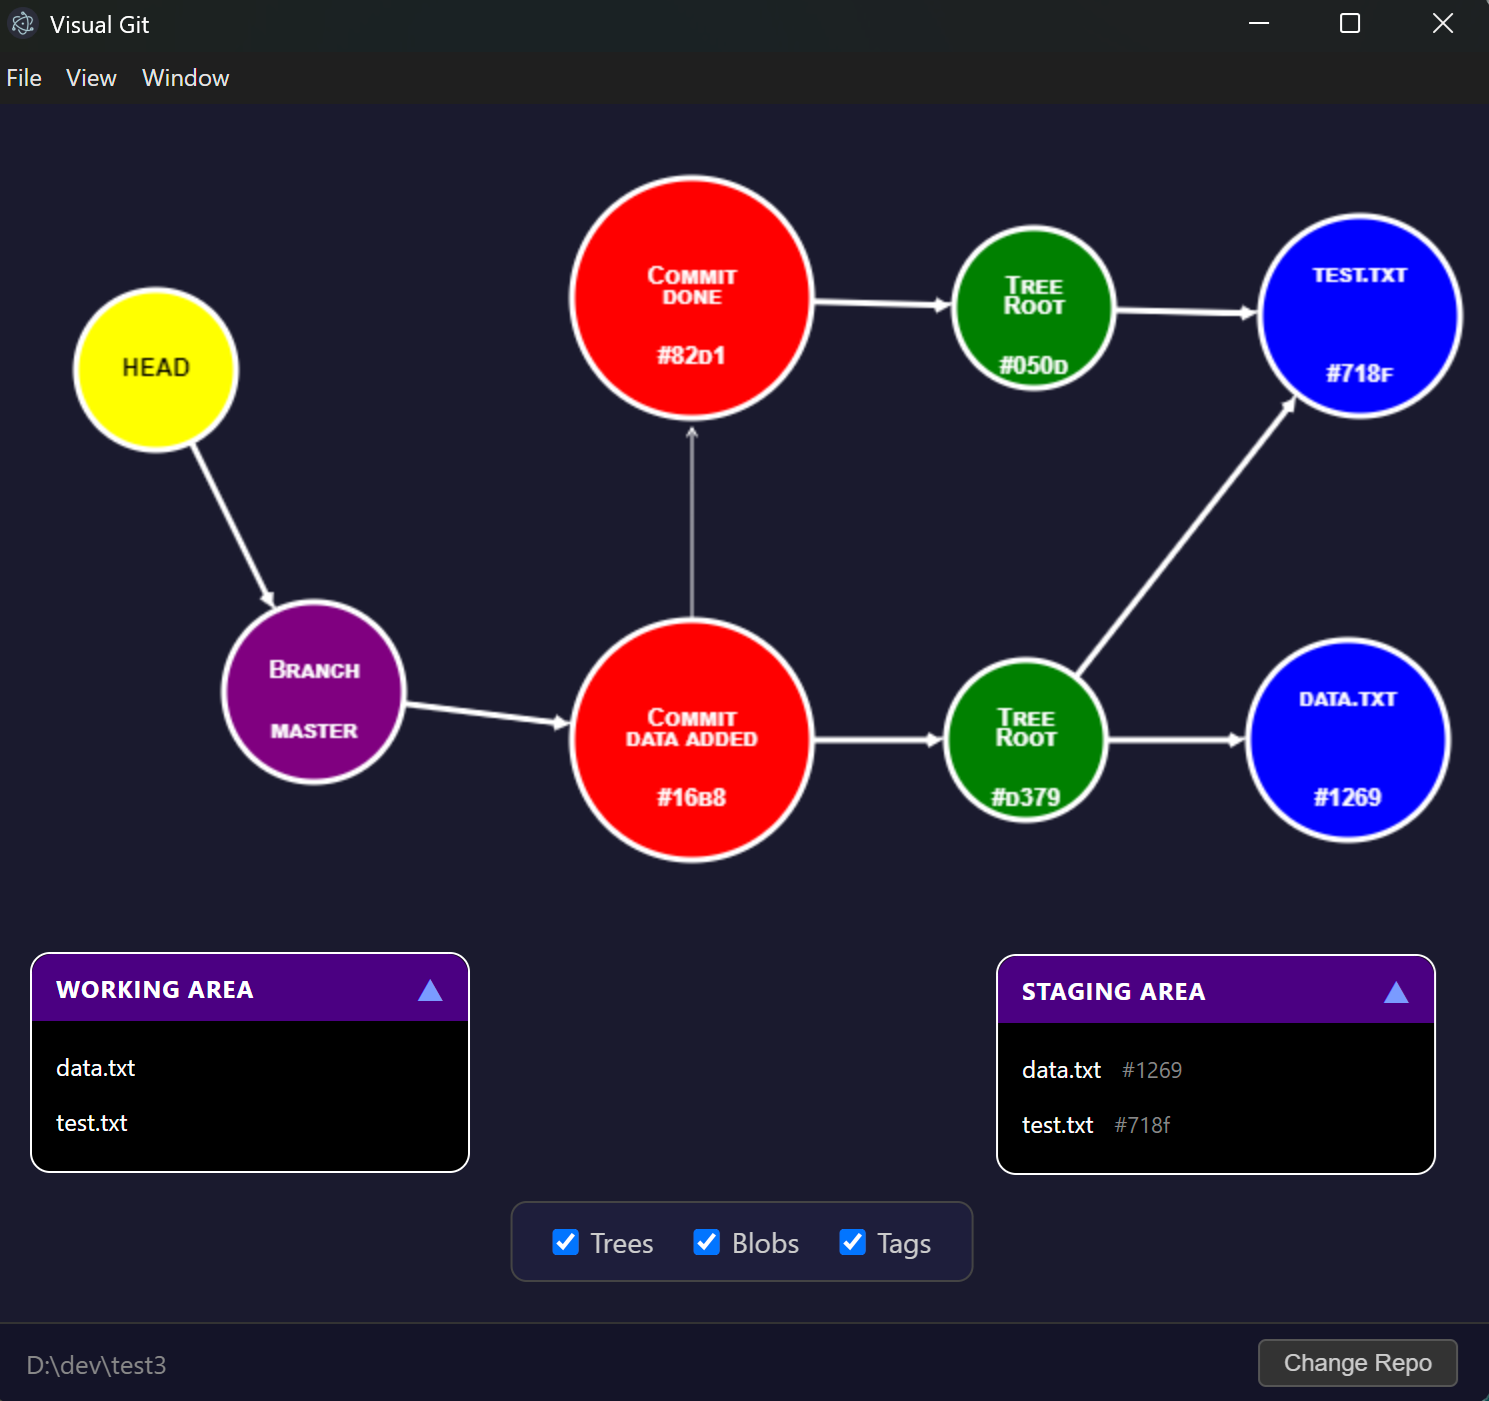This screenshot has height=1401, width=1489.
Task: Toggle the Tags checkbox off
Action: coord(852,1242)
